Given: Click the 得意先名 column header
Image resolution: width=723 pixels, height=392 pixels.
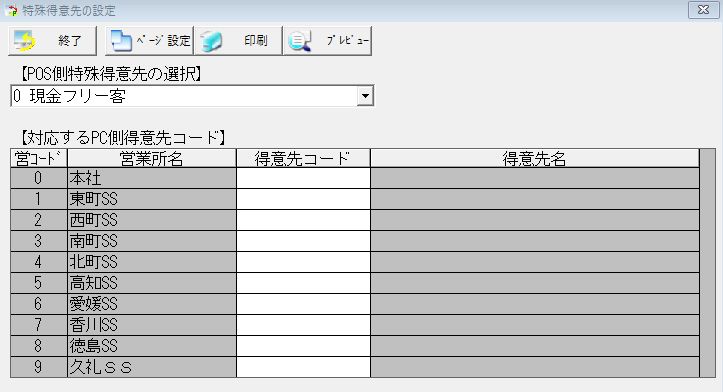Looking at the screenshot, I should coord(535,158).
